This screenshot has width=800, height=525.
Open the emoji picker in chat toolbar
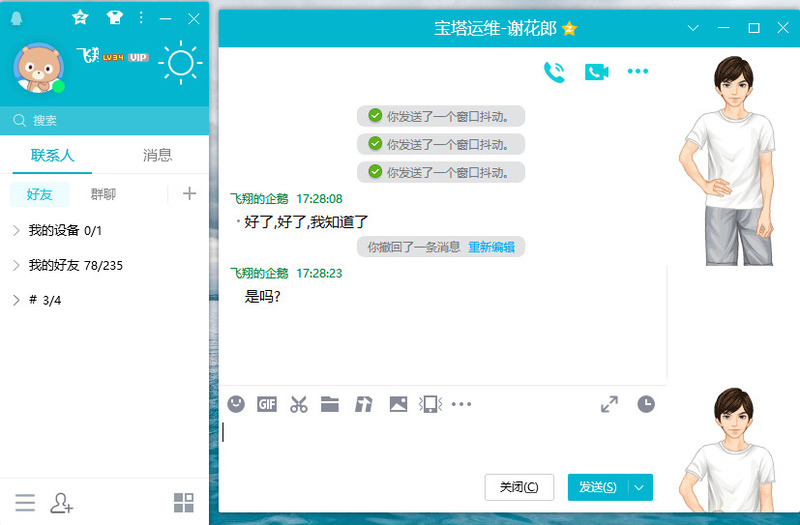pyautogui.click(x=236, y=404)
